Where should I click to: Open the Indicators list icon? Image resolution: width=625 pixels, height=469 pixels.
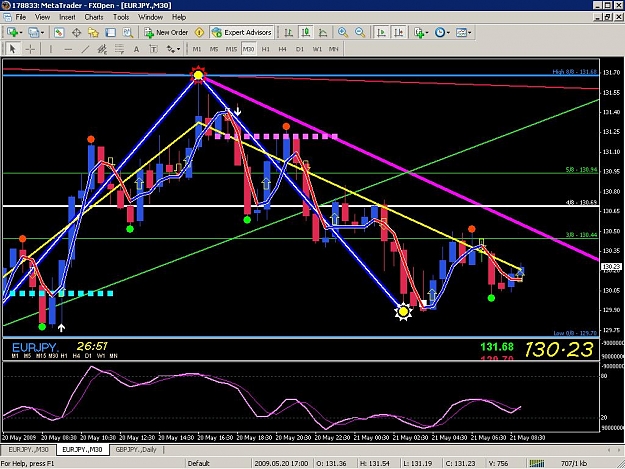[419, 32]
